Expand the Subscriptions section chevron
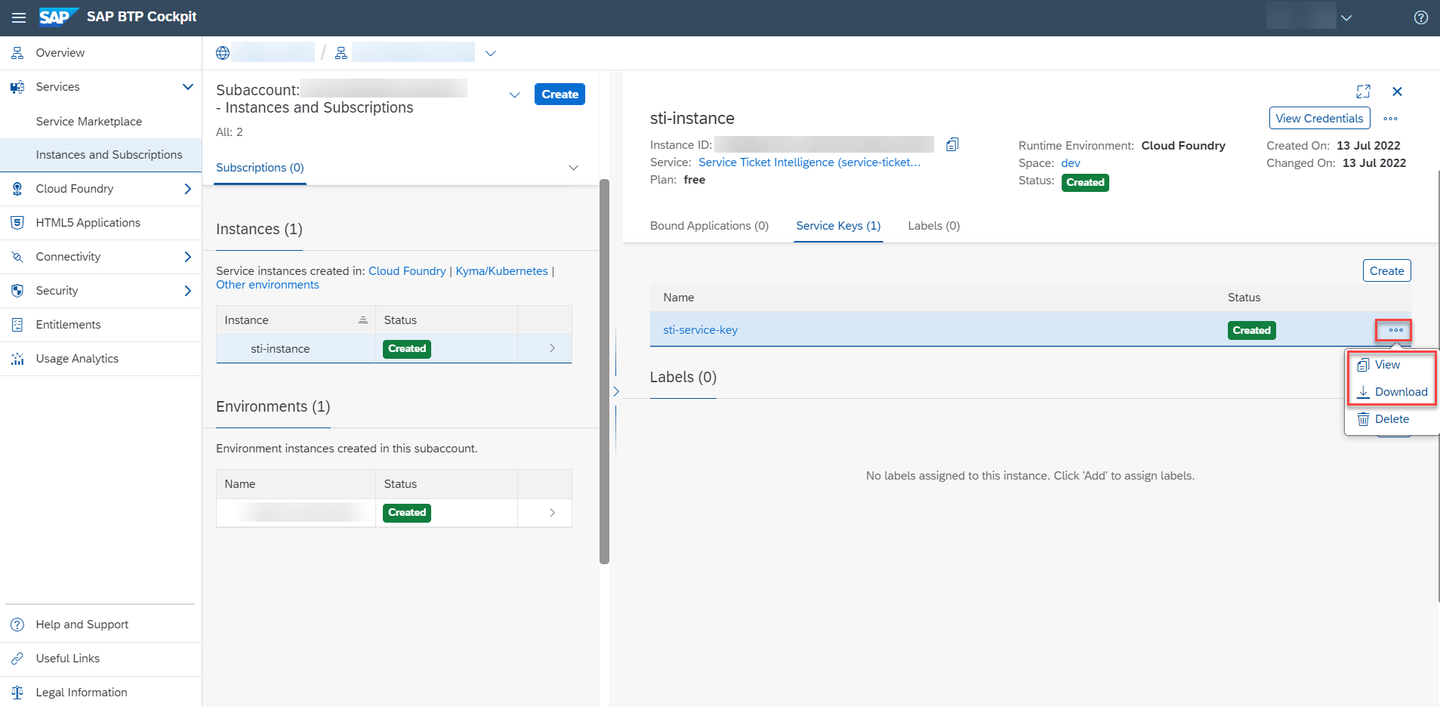1440x707 pixels. (x=573, y=168)
